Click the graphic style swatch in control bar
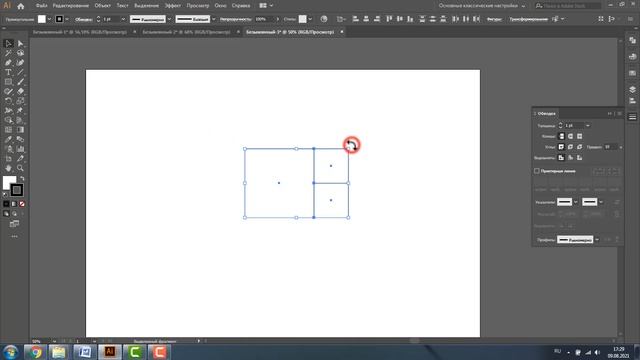The height and width of the screenshot is (360, 640). pyautogui.click(x=302, y=19)
